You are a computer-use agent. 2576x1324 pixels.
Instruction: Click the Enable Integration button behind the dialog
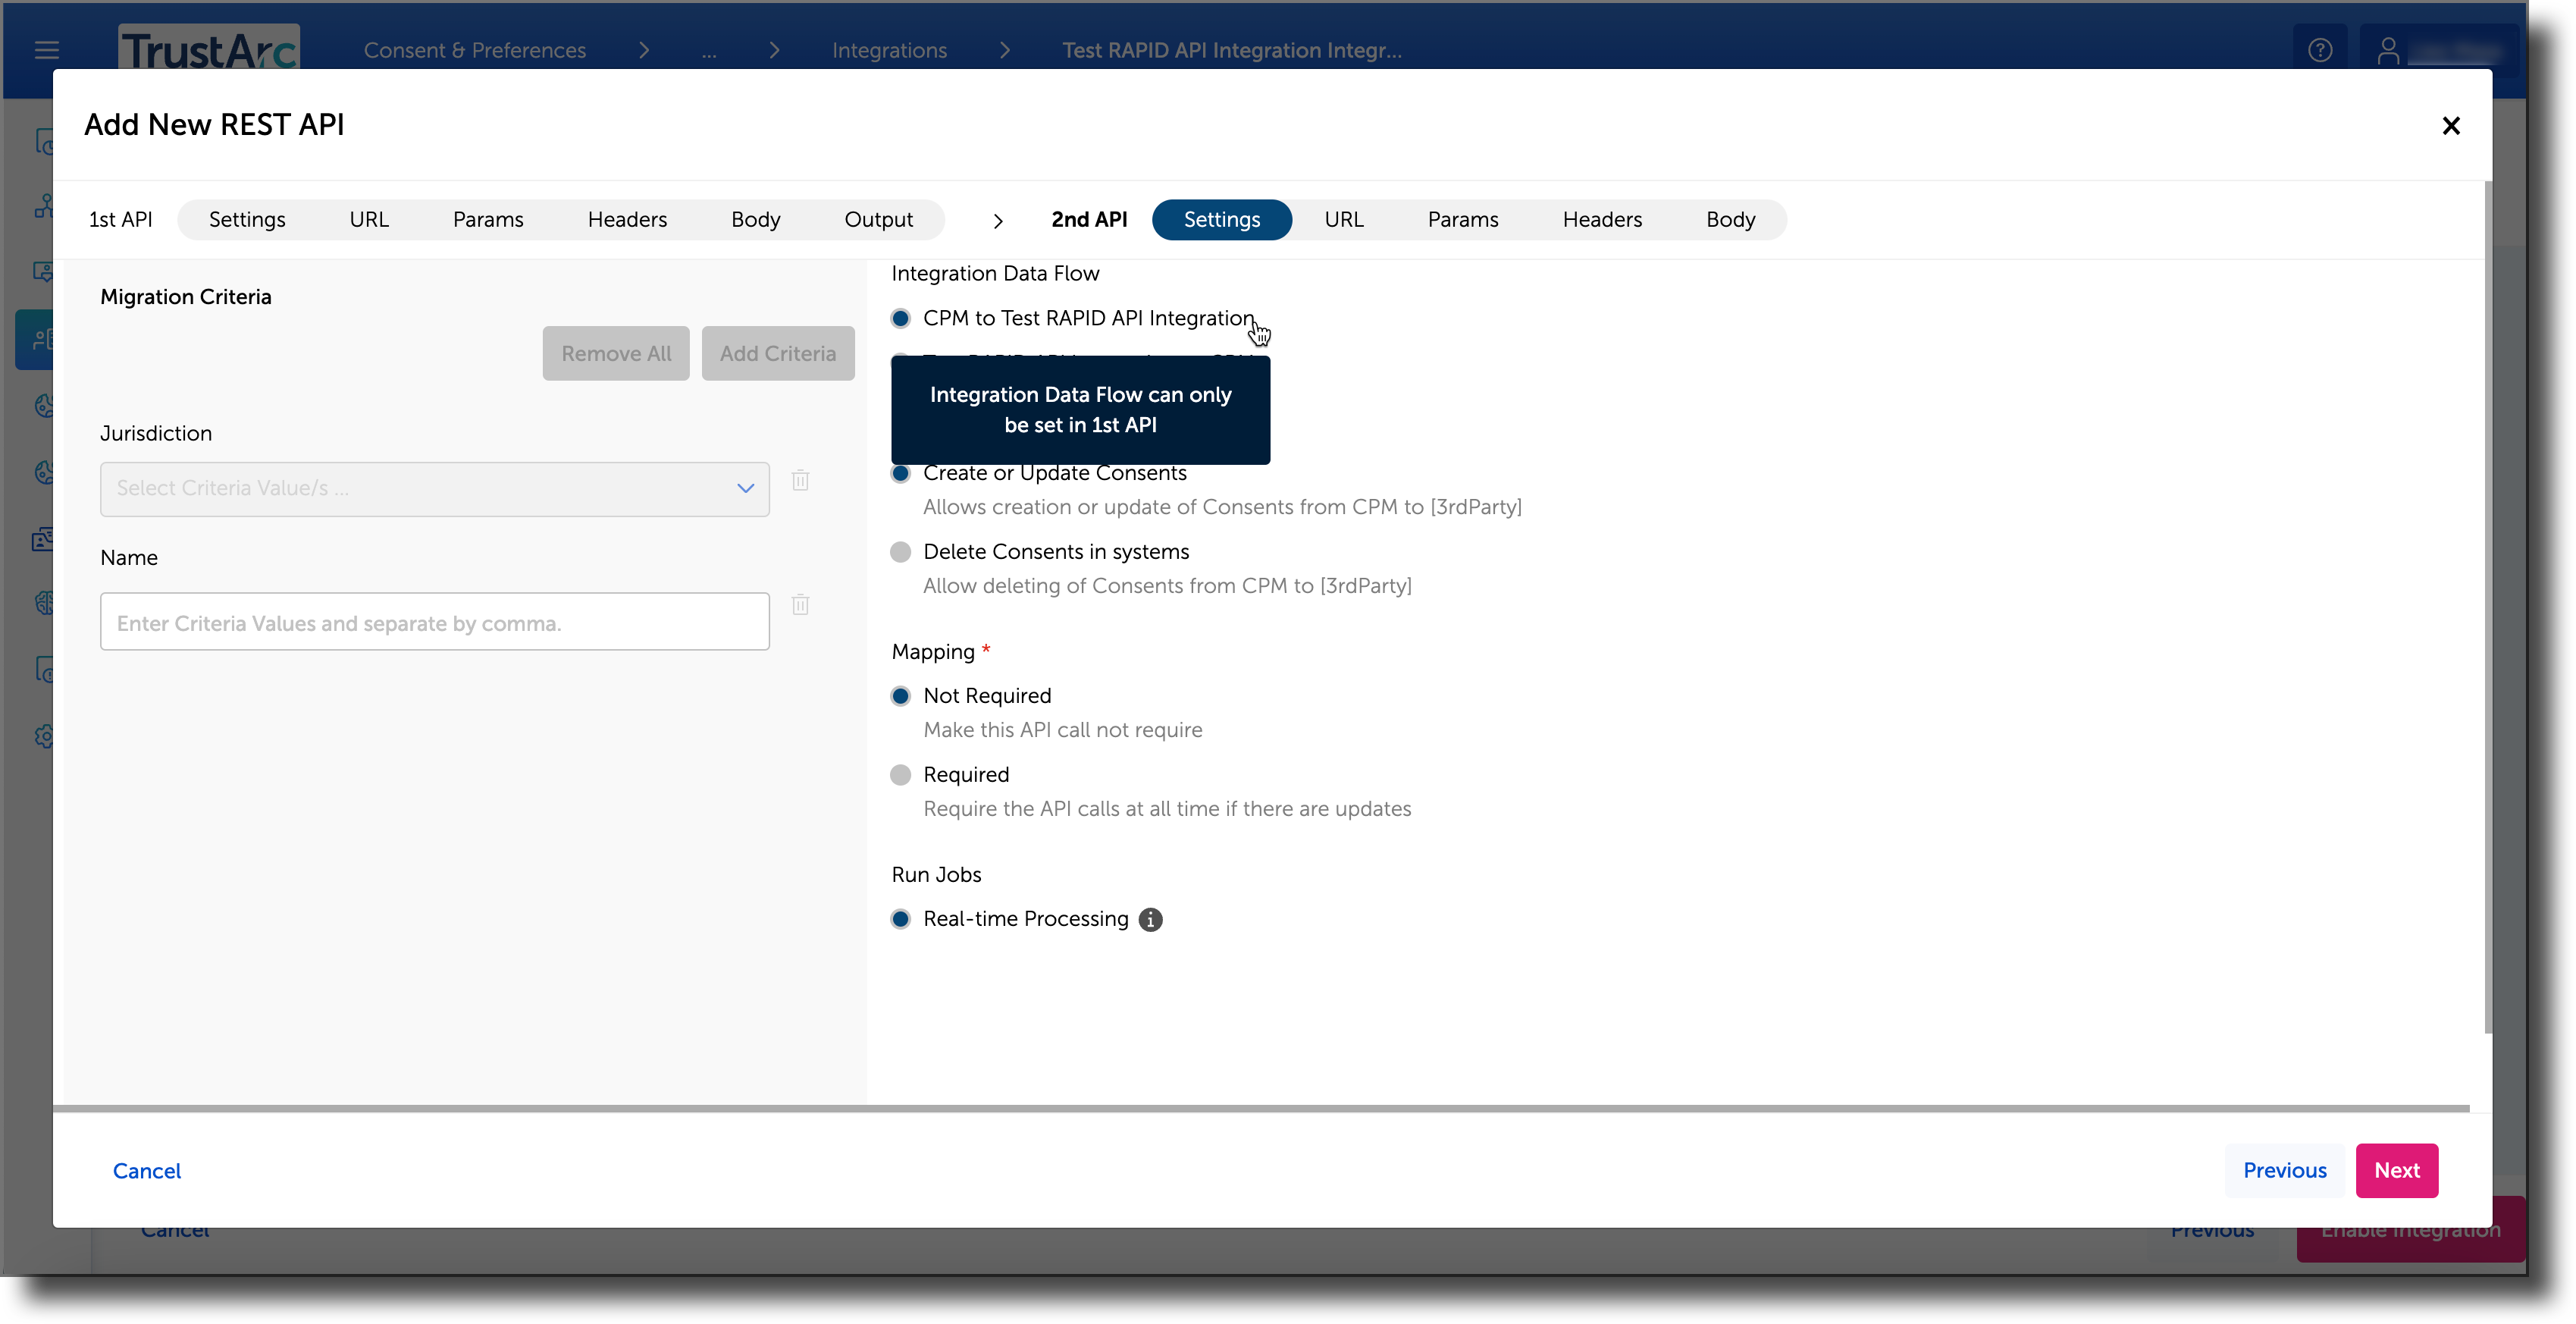[2410, 1230]
